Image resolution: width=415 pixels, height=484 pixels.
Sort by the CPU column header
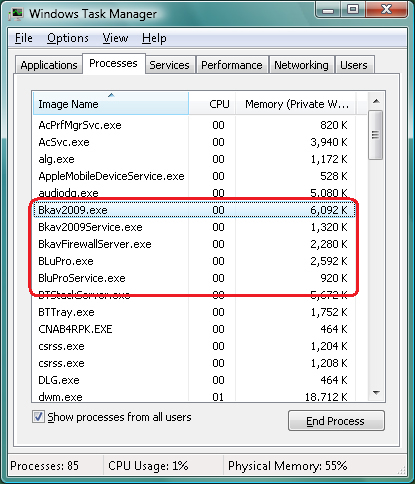click(x=212, y=104)
